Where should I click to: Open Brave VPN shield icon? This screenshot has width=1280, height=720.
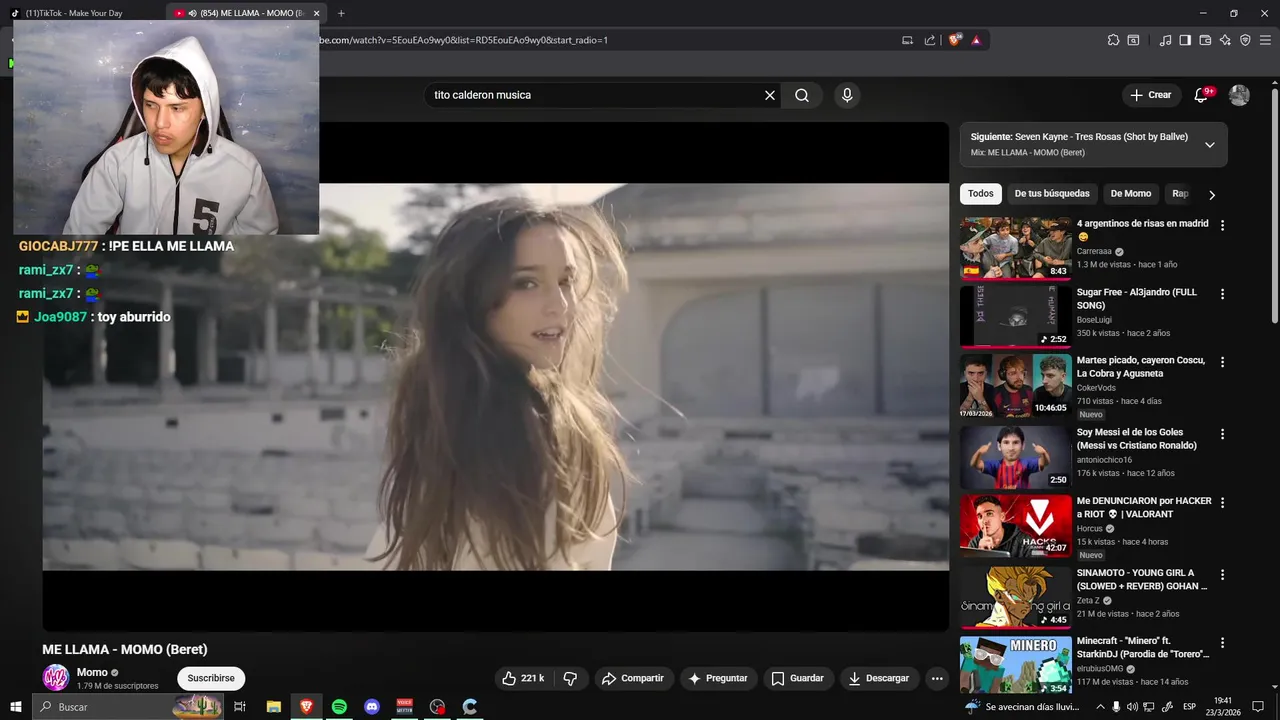tap(1245, 40)
